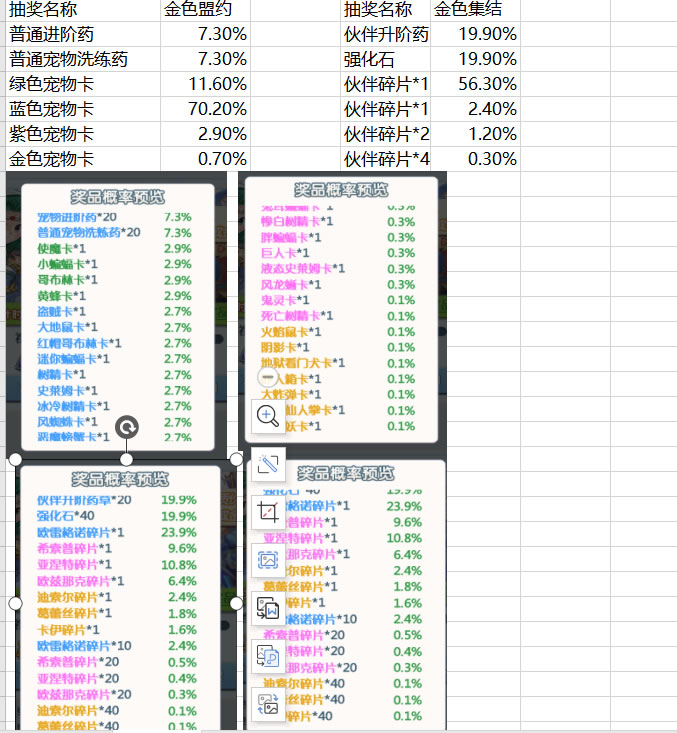Select the 0.30% cell
The height and width of the screenshot is (733, 677).
tap(475, 159)
